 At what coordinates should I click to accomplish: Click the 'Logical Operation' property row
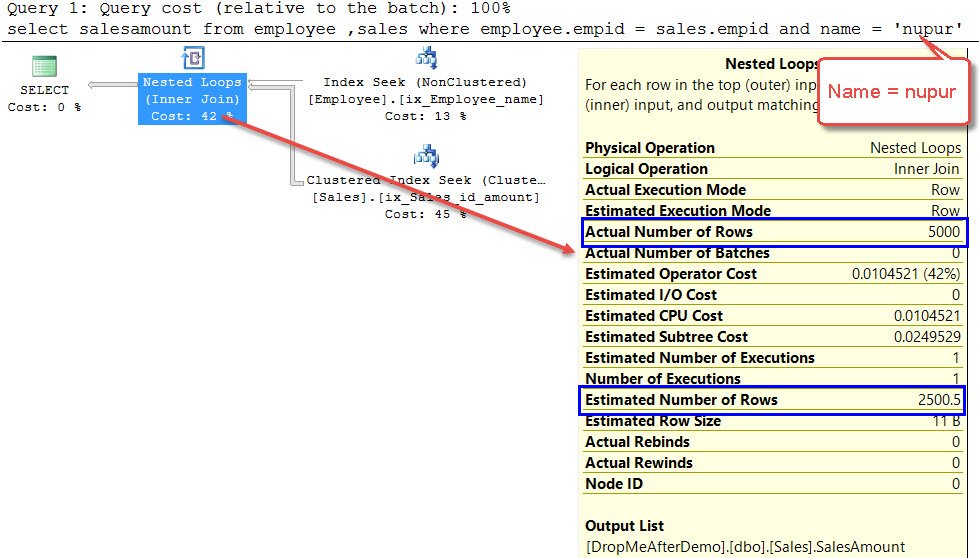tap(773, 169)
